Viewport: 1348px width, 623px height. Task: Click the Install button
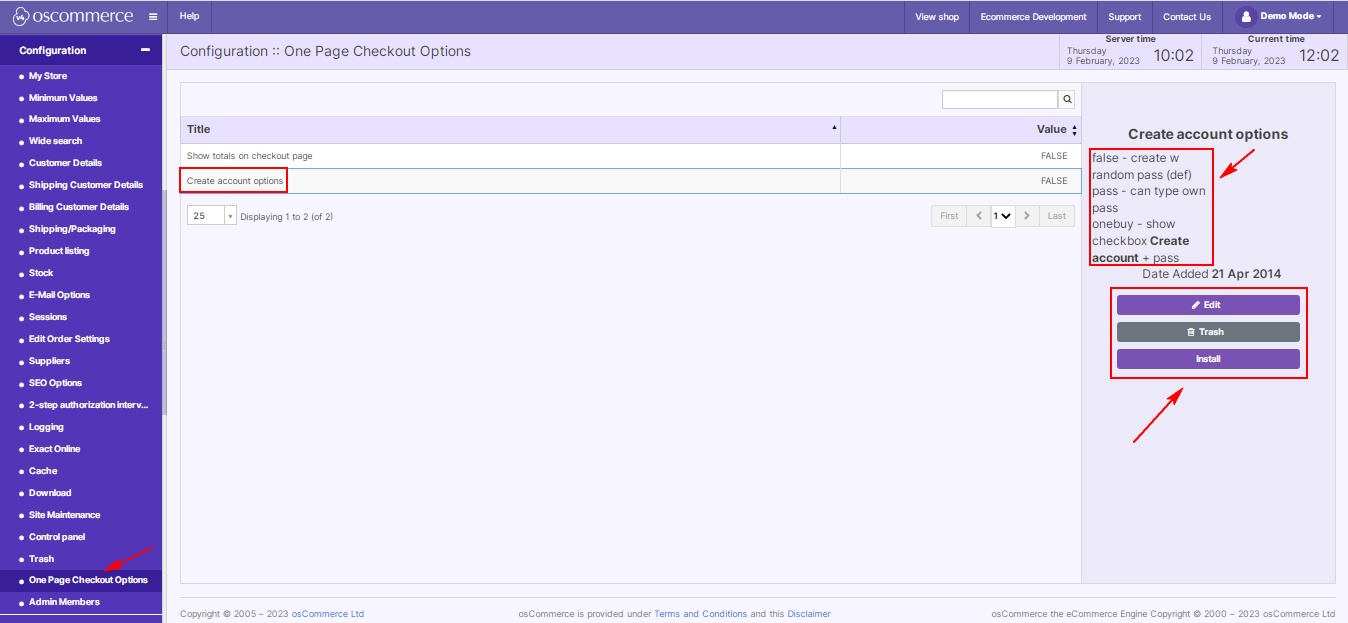(1208, 359)
